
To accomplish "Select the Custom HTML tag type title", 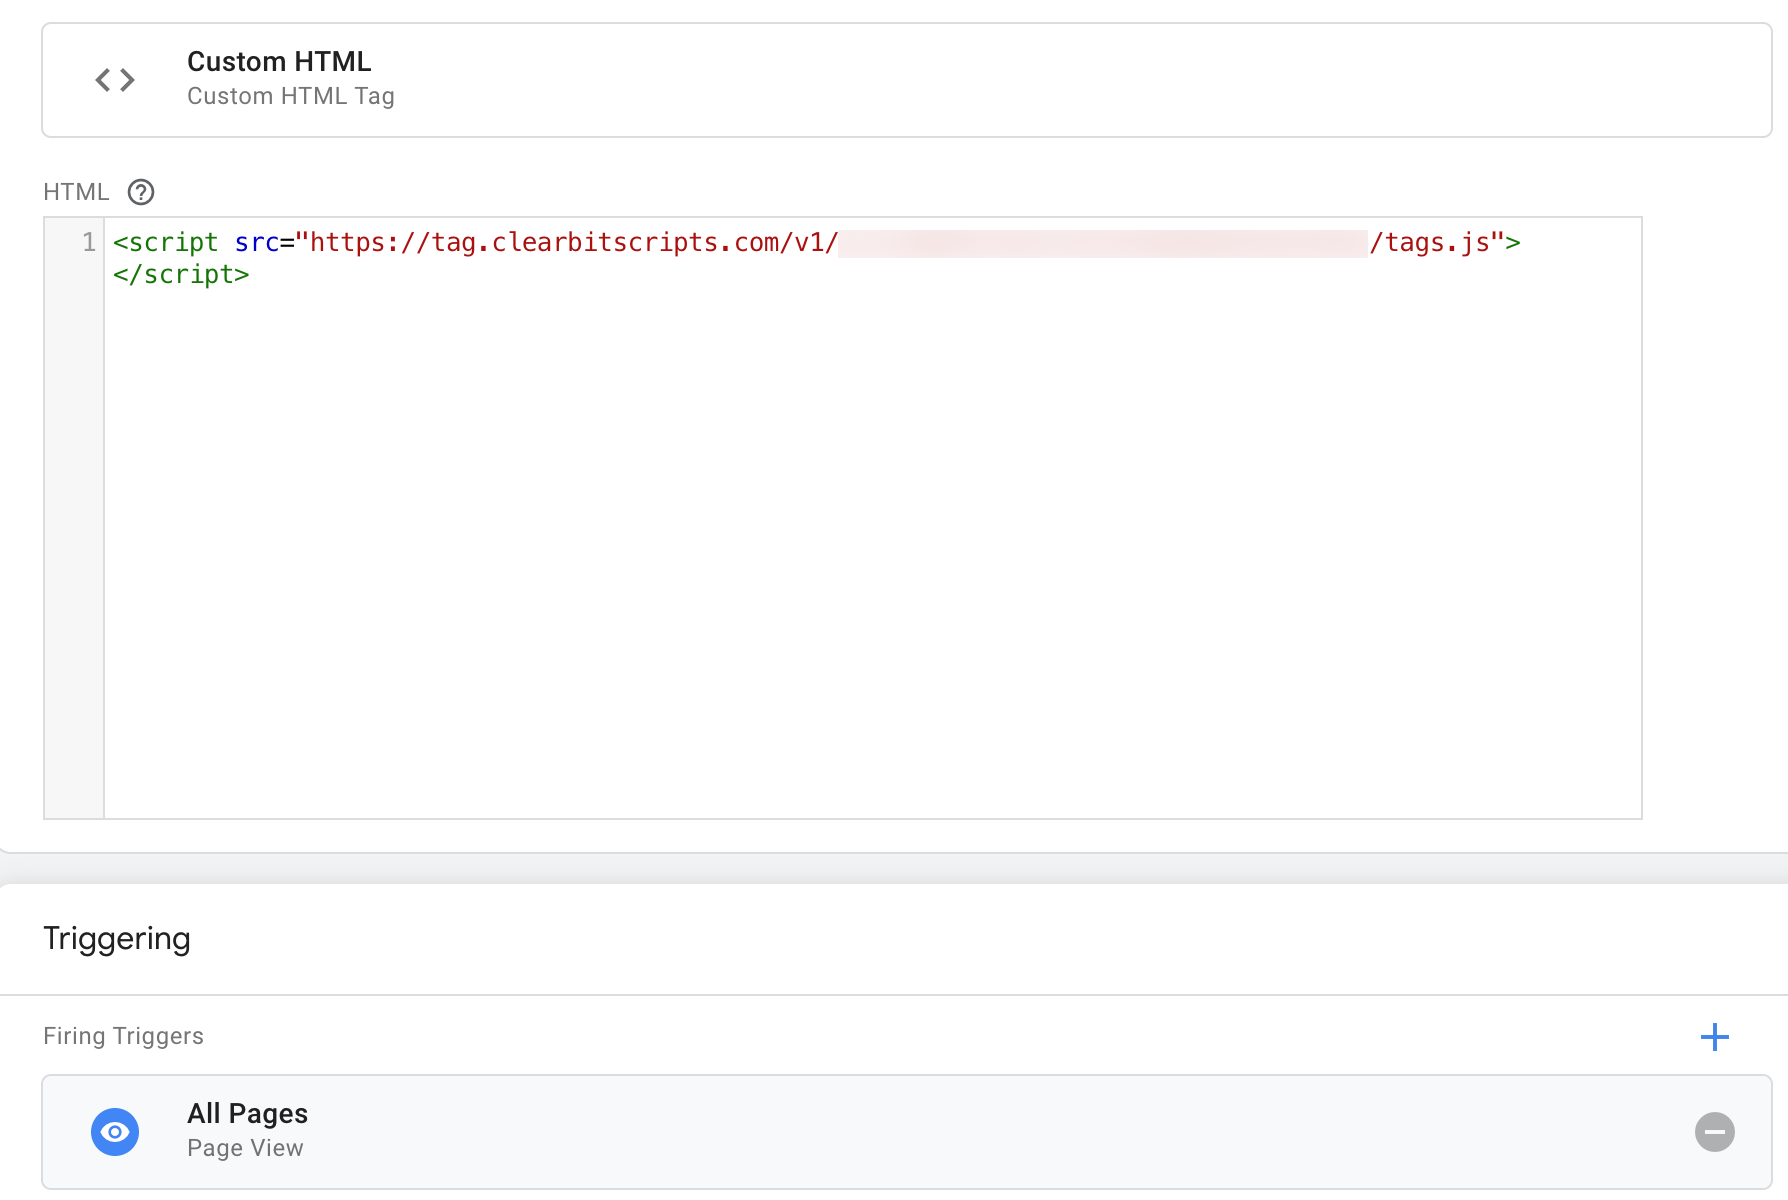I will 279,62.
